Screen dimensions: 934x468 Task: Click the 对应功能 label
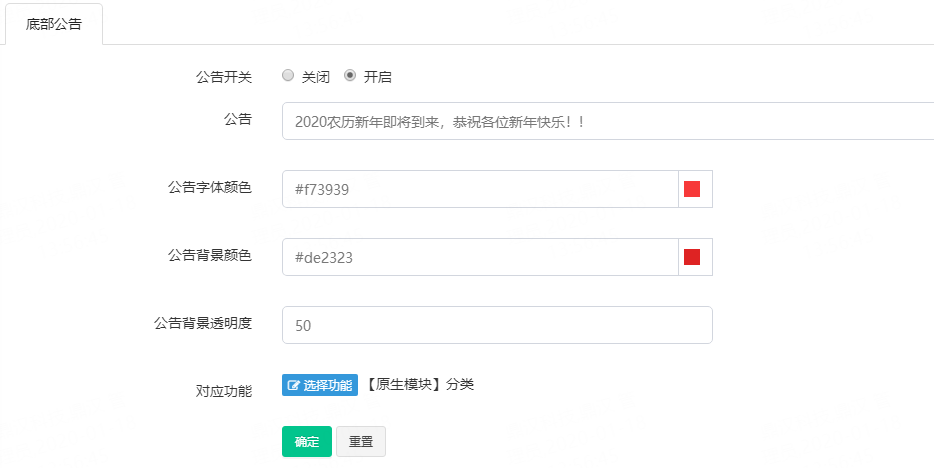(224, 392)
